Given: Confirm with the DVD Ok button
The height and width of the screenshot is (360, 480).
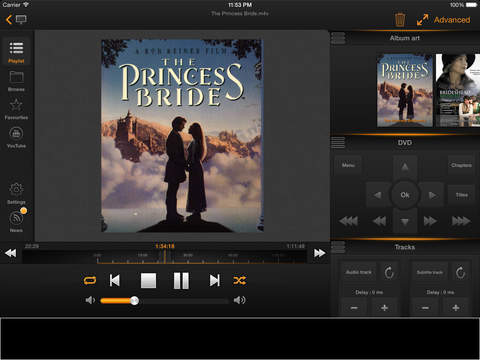Looking at the screenshot, I should tap(405, 195).
